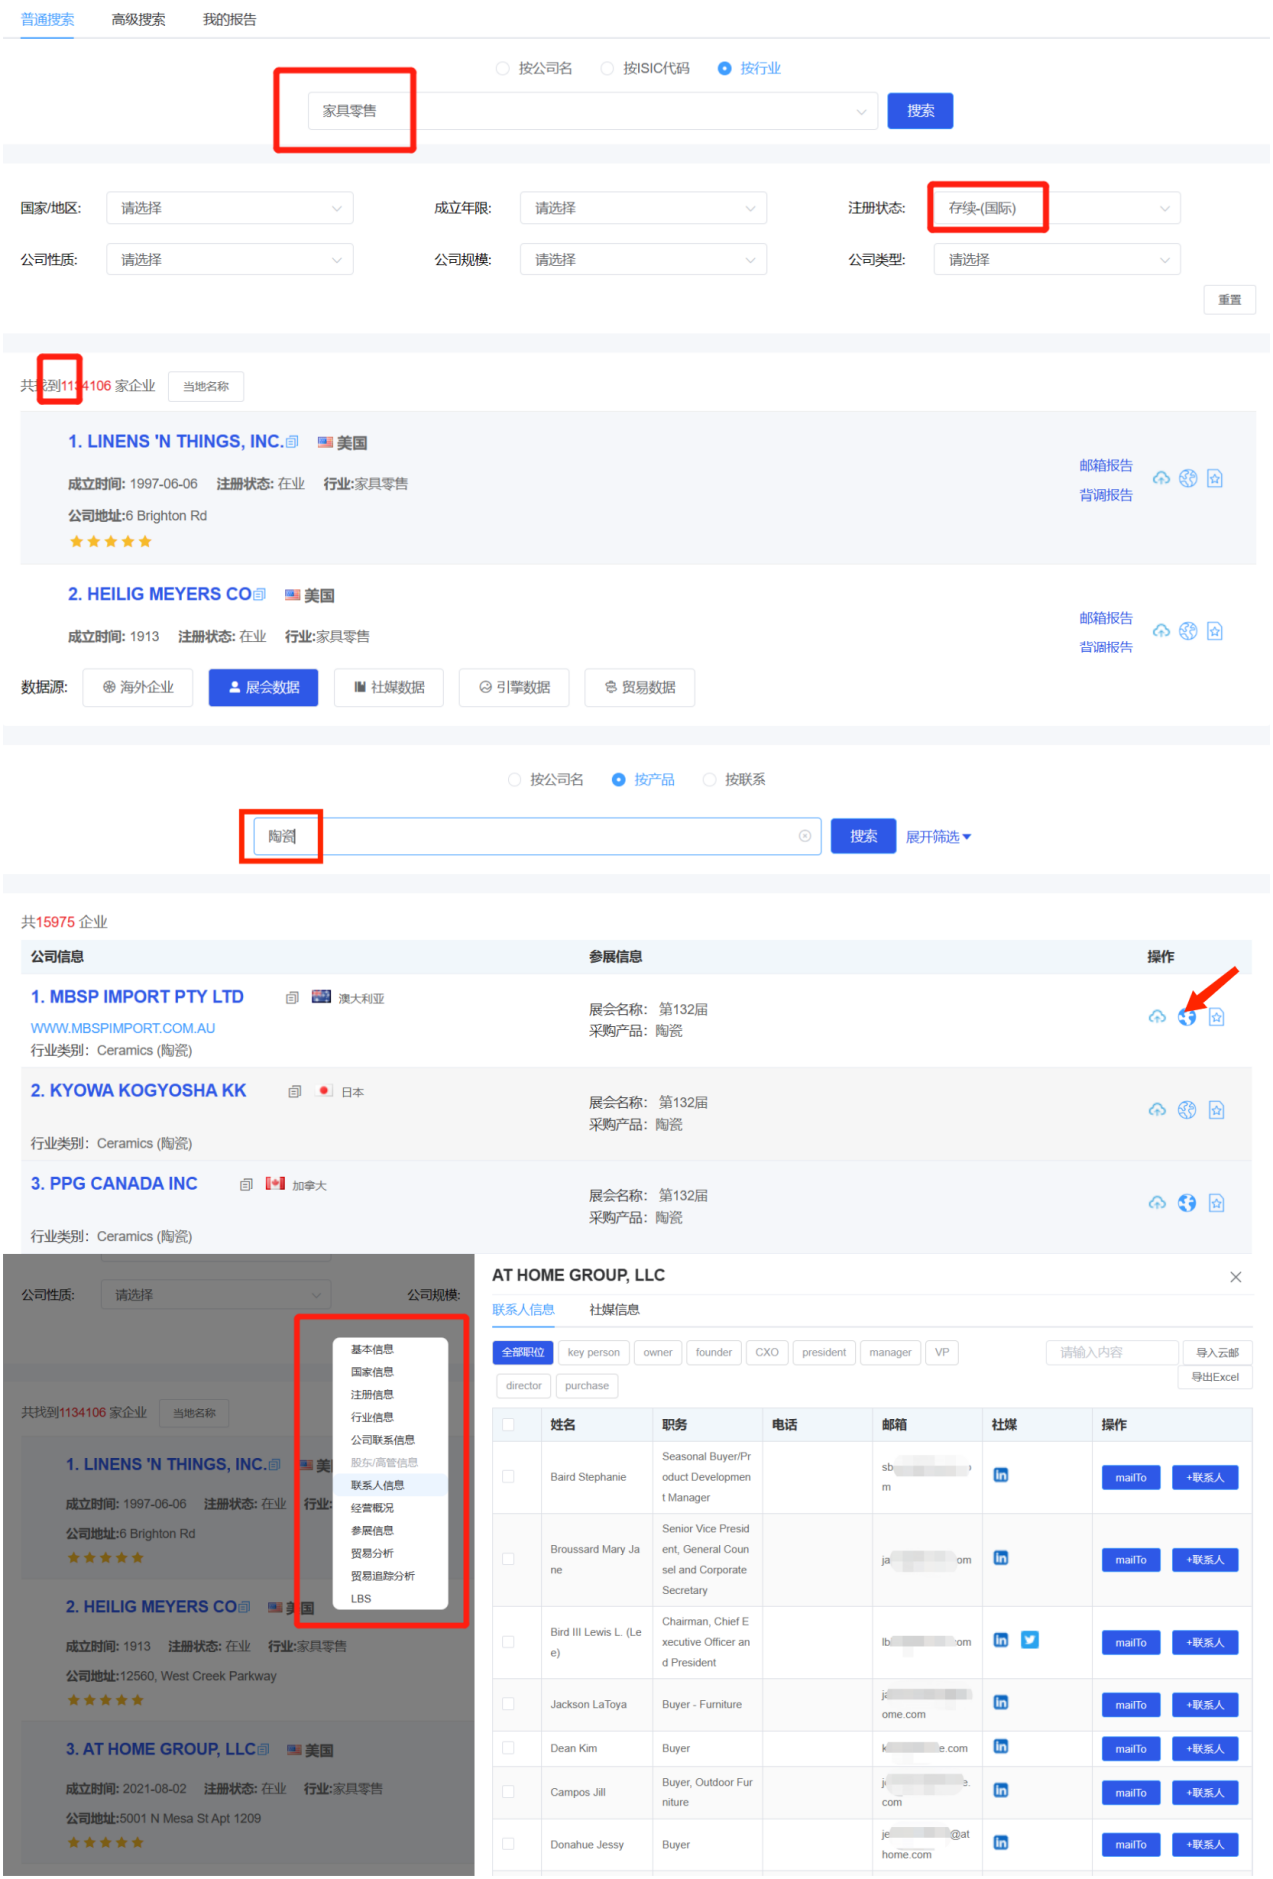
Task: Select 贸易数据 data source button
Action: 640,688
